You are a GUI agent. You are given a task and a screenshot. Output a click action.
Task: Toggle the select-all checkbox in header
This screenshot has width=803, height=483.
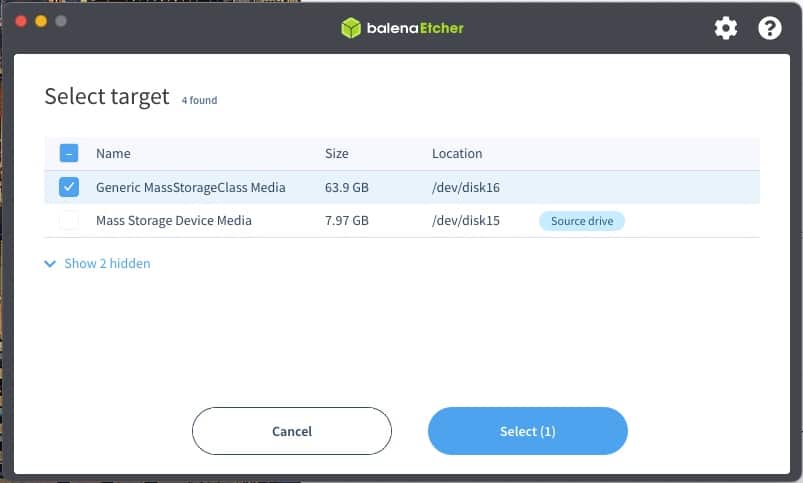(x=69, y=153)
